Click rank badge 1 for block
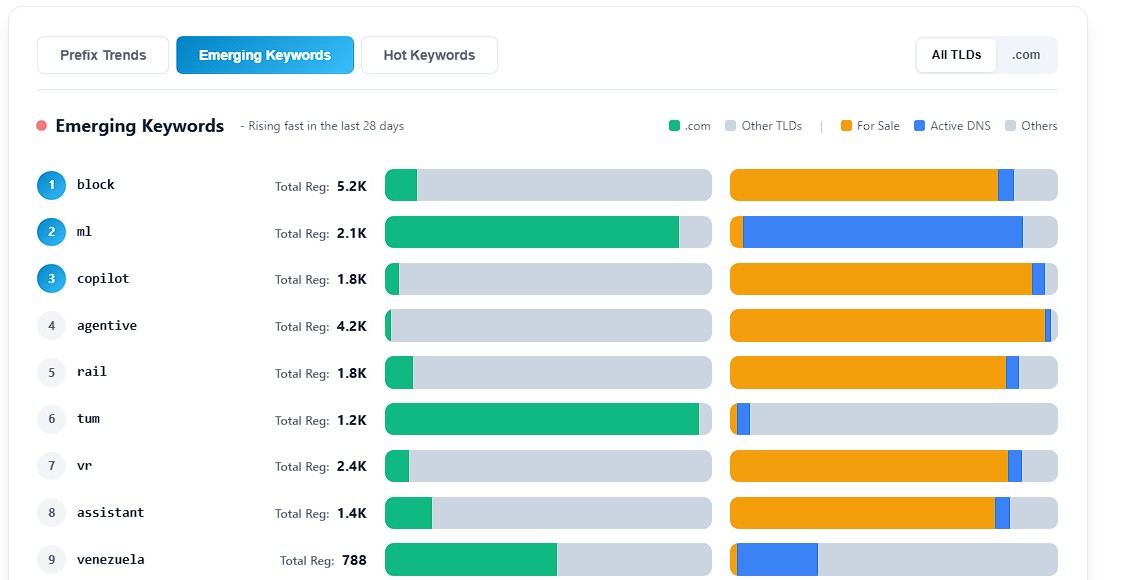1139x580 pixels. click(52, 185)
